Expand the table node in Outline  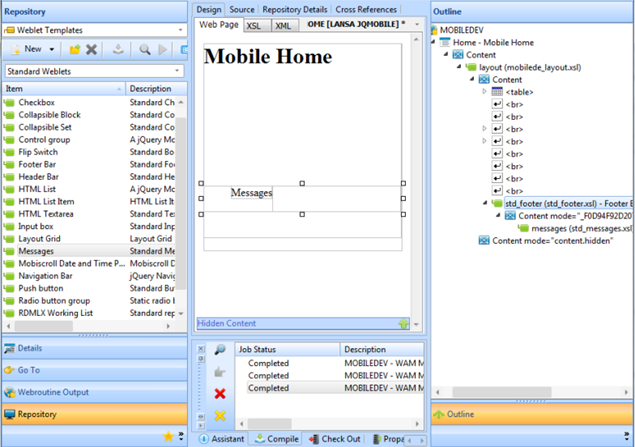coord(484,92)
